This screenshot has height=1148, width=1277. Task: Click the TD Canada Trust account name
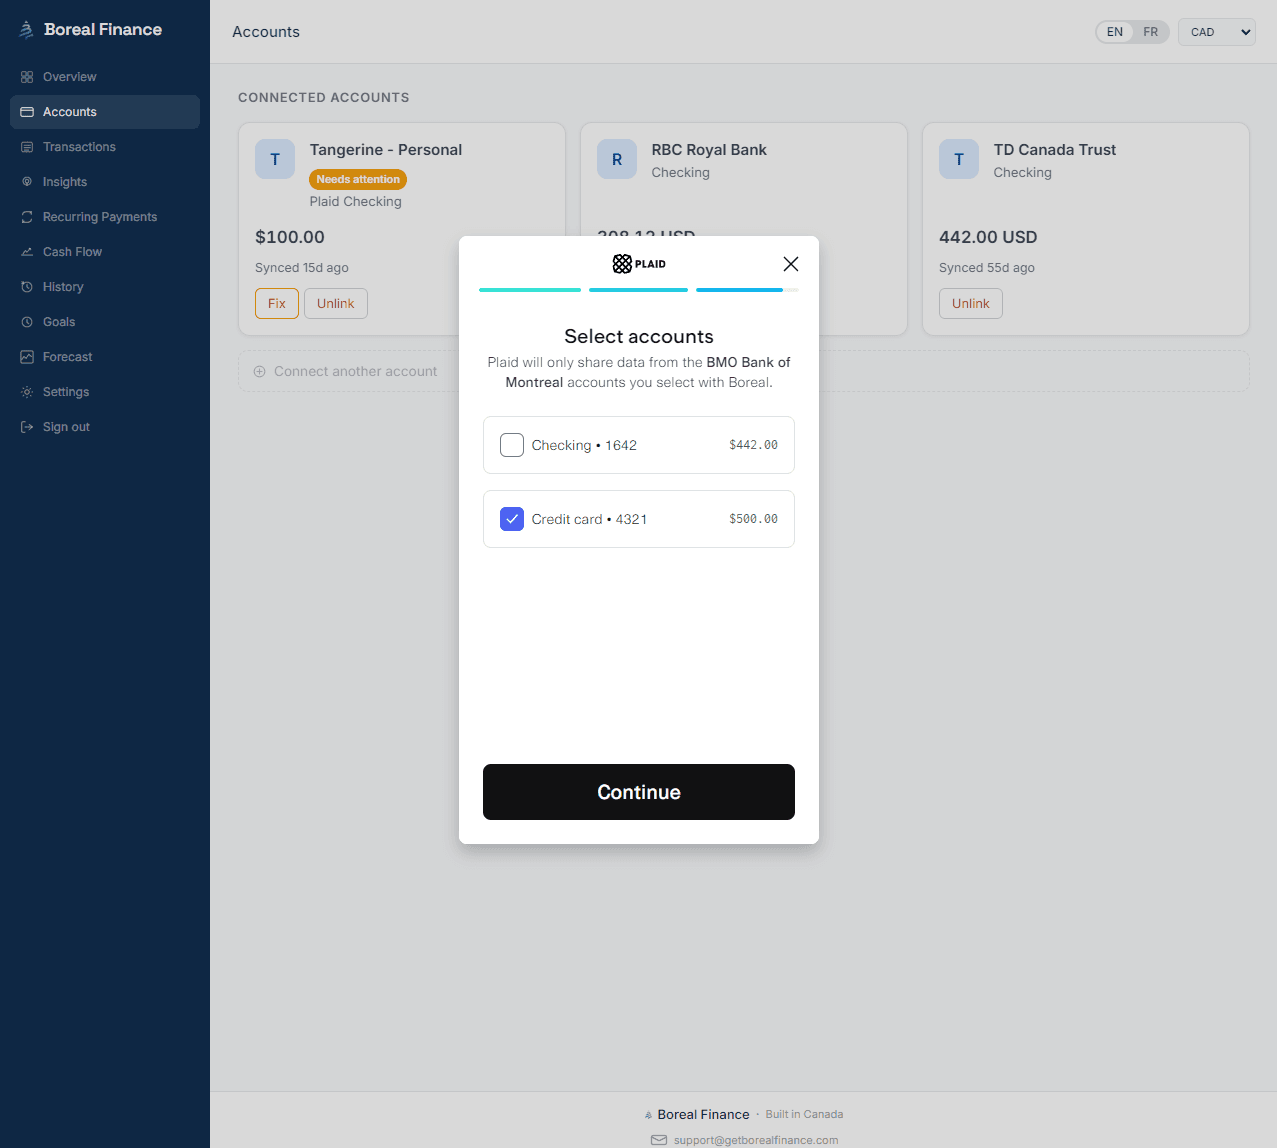[x=1055, y=150]
